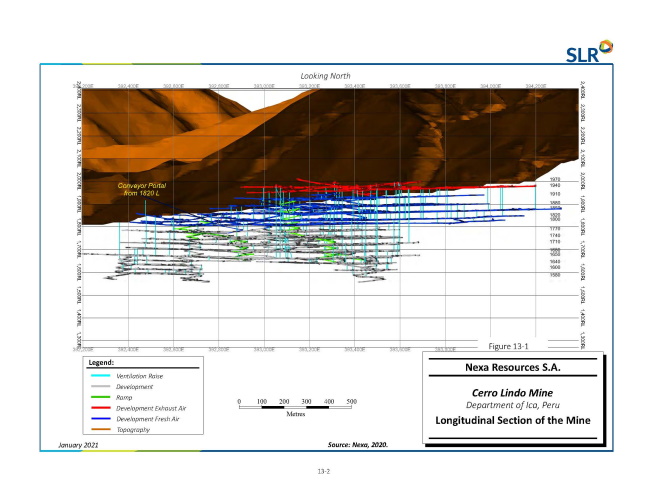Click the '1970' level label
The image size is (649, 504).
click(x=555, y=179)
